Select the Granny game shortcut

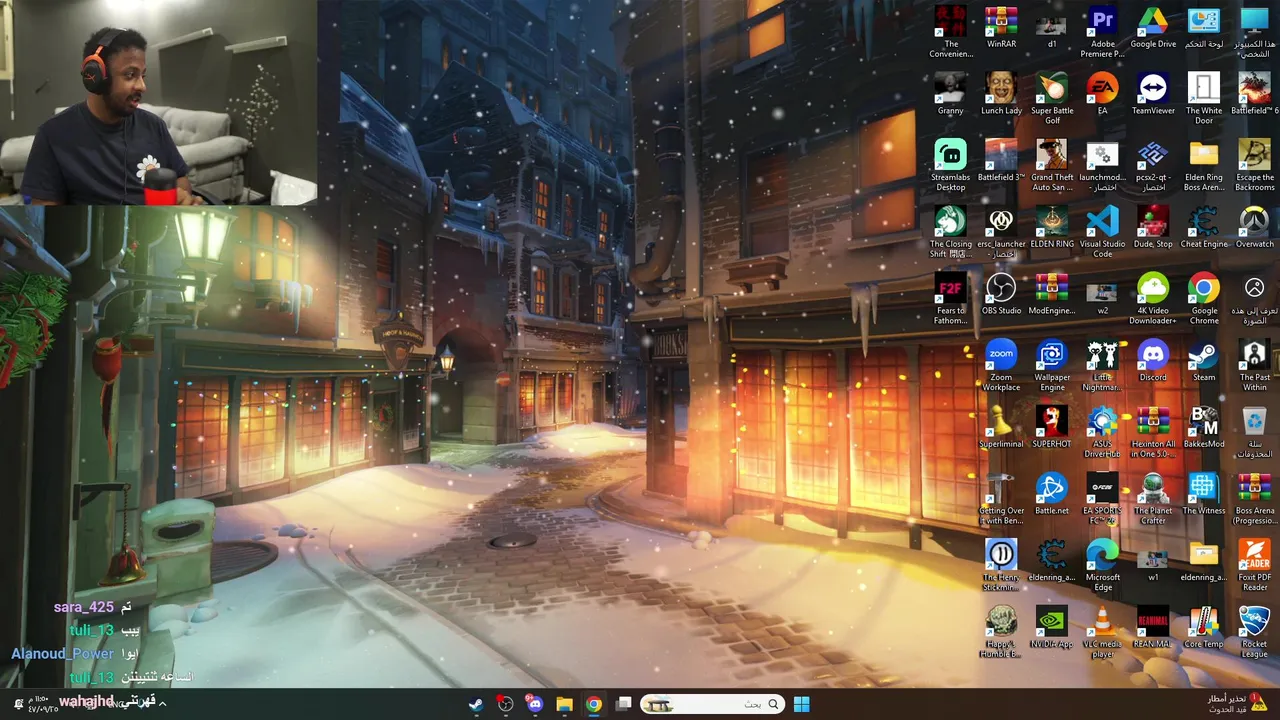click(951, 94)
